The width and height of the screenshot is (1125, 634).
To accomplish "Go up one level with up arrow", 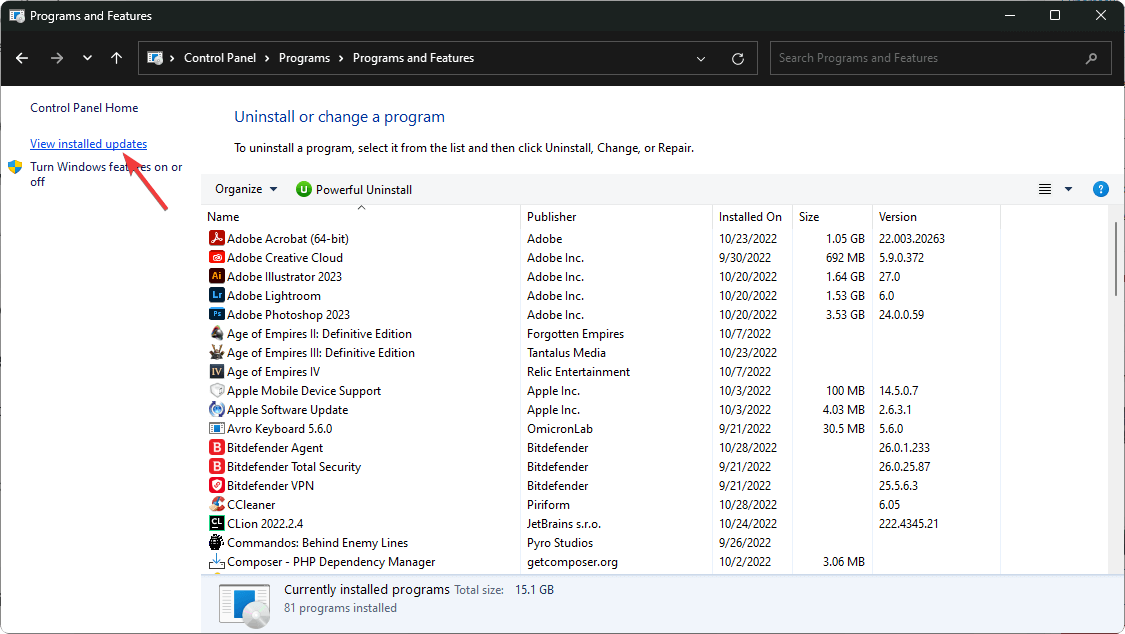I will click(117, 58).
